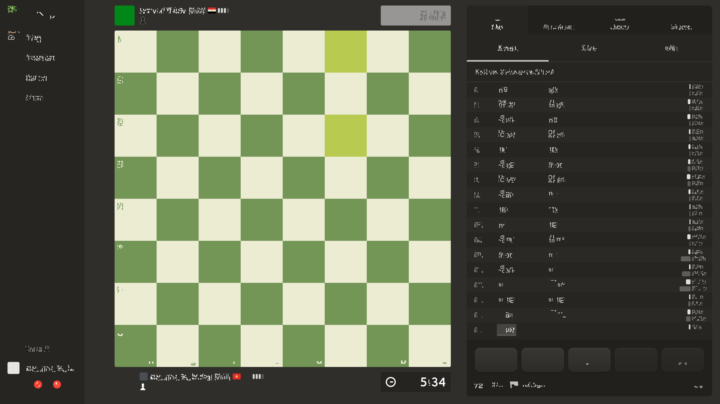
Task: Select the last sub-tab on the right
Action: (x=671, y=48)
